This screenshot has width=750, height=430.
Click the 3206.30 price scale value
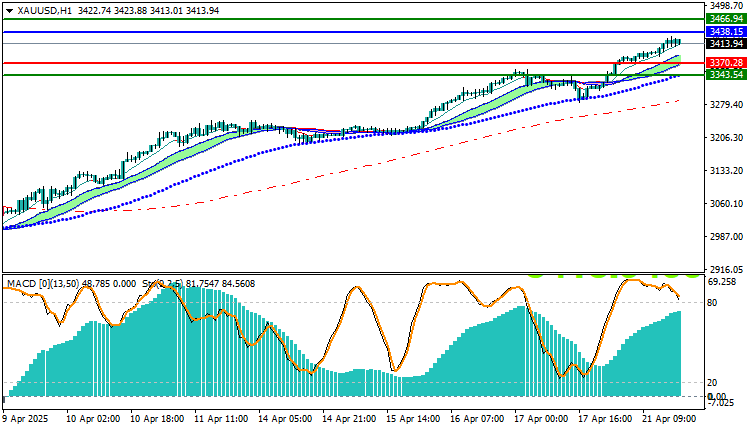coord(726,137)
